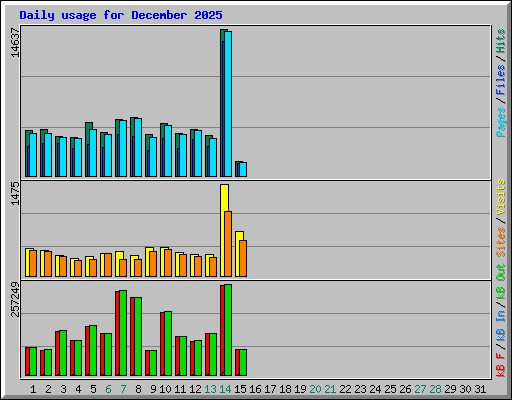Screen dimensions: 512x400
Task: Click the orange sites bar for day 1
Action: 33,263
